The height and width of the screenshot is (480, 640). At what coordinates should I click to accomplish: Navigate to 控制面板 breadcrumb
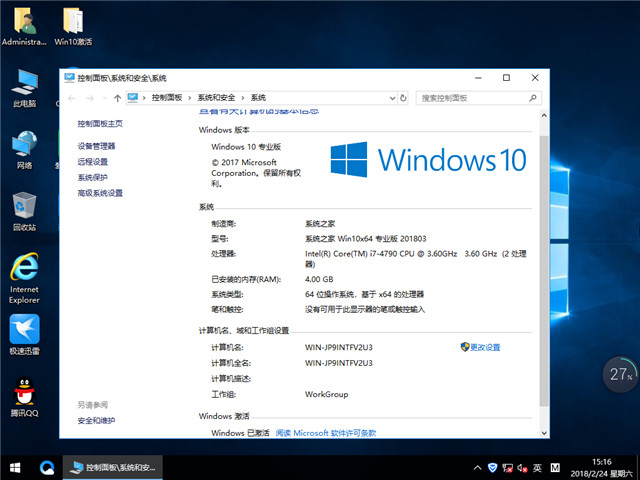tap(167, 98)
